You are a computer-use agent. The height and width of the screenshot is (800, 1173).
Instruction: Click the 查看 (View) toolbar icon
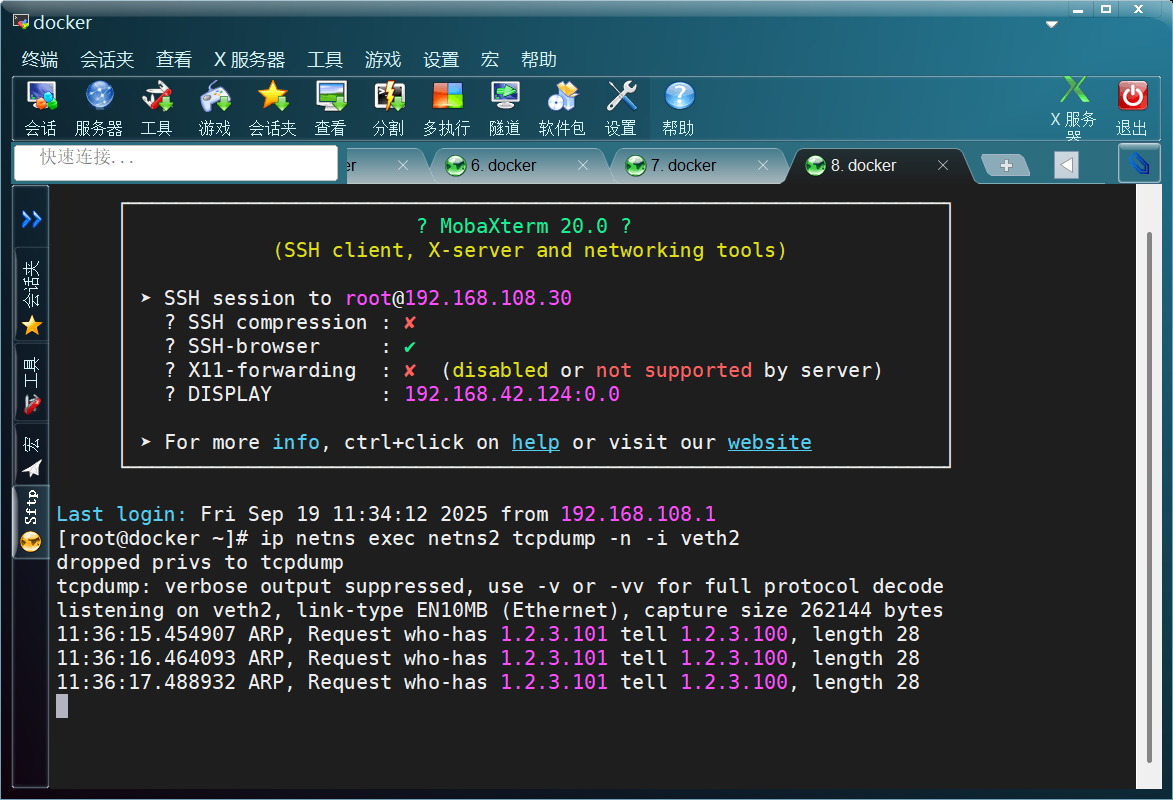click(331, 109)
